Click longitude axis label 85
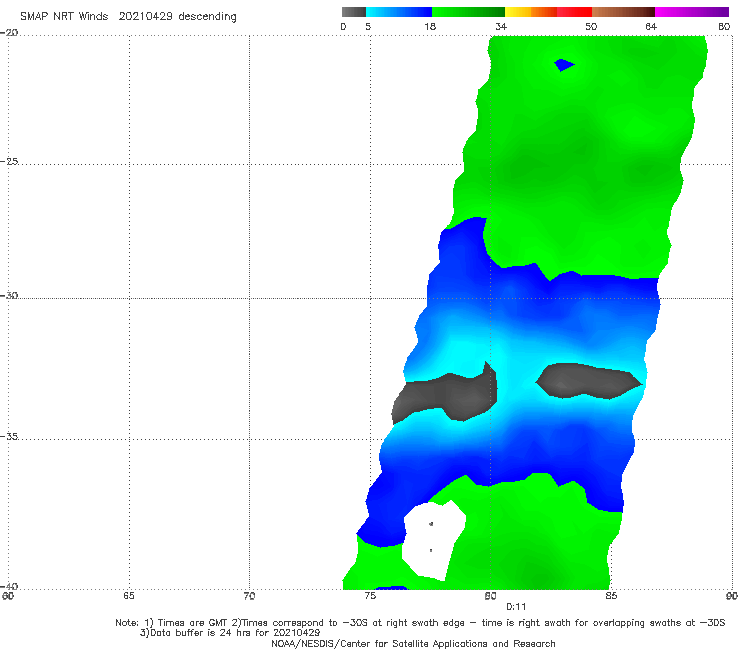 point(611,596)
